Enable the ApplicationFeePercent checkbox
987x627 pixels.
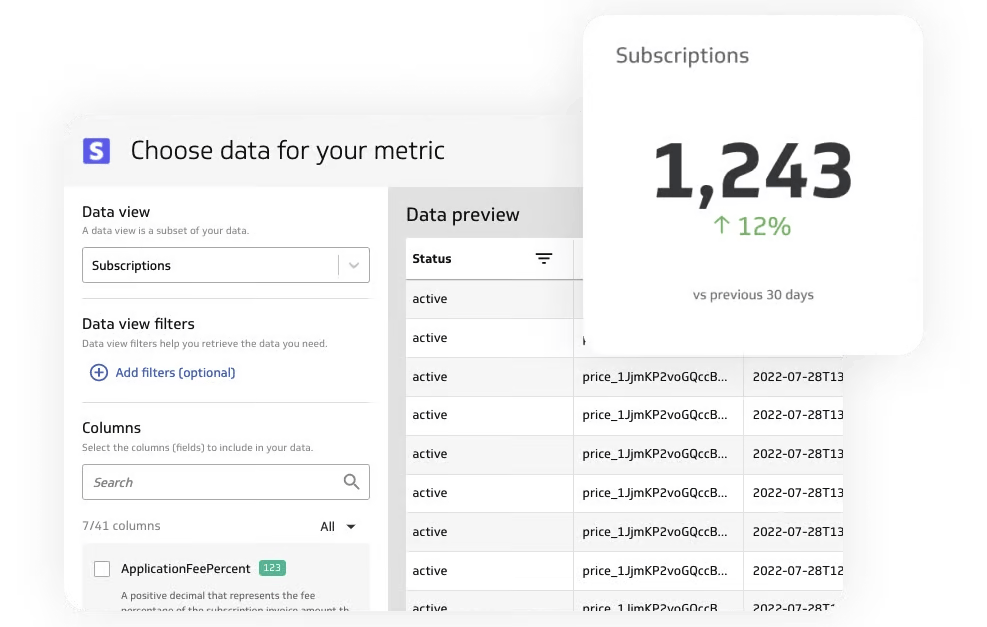tap(101, 567)
